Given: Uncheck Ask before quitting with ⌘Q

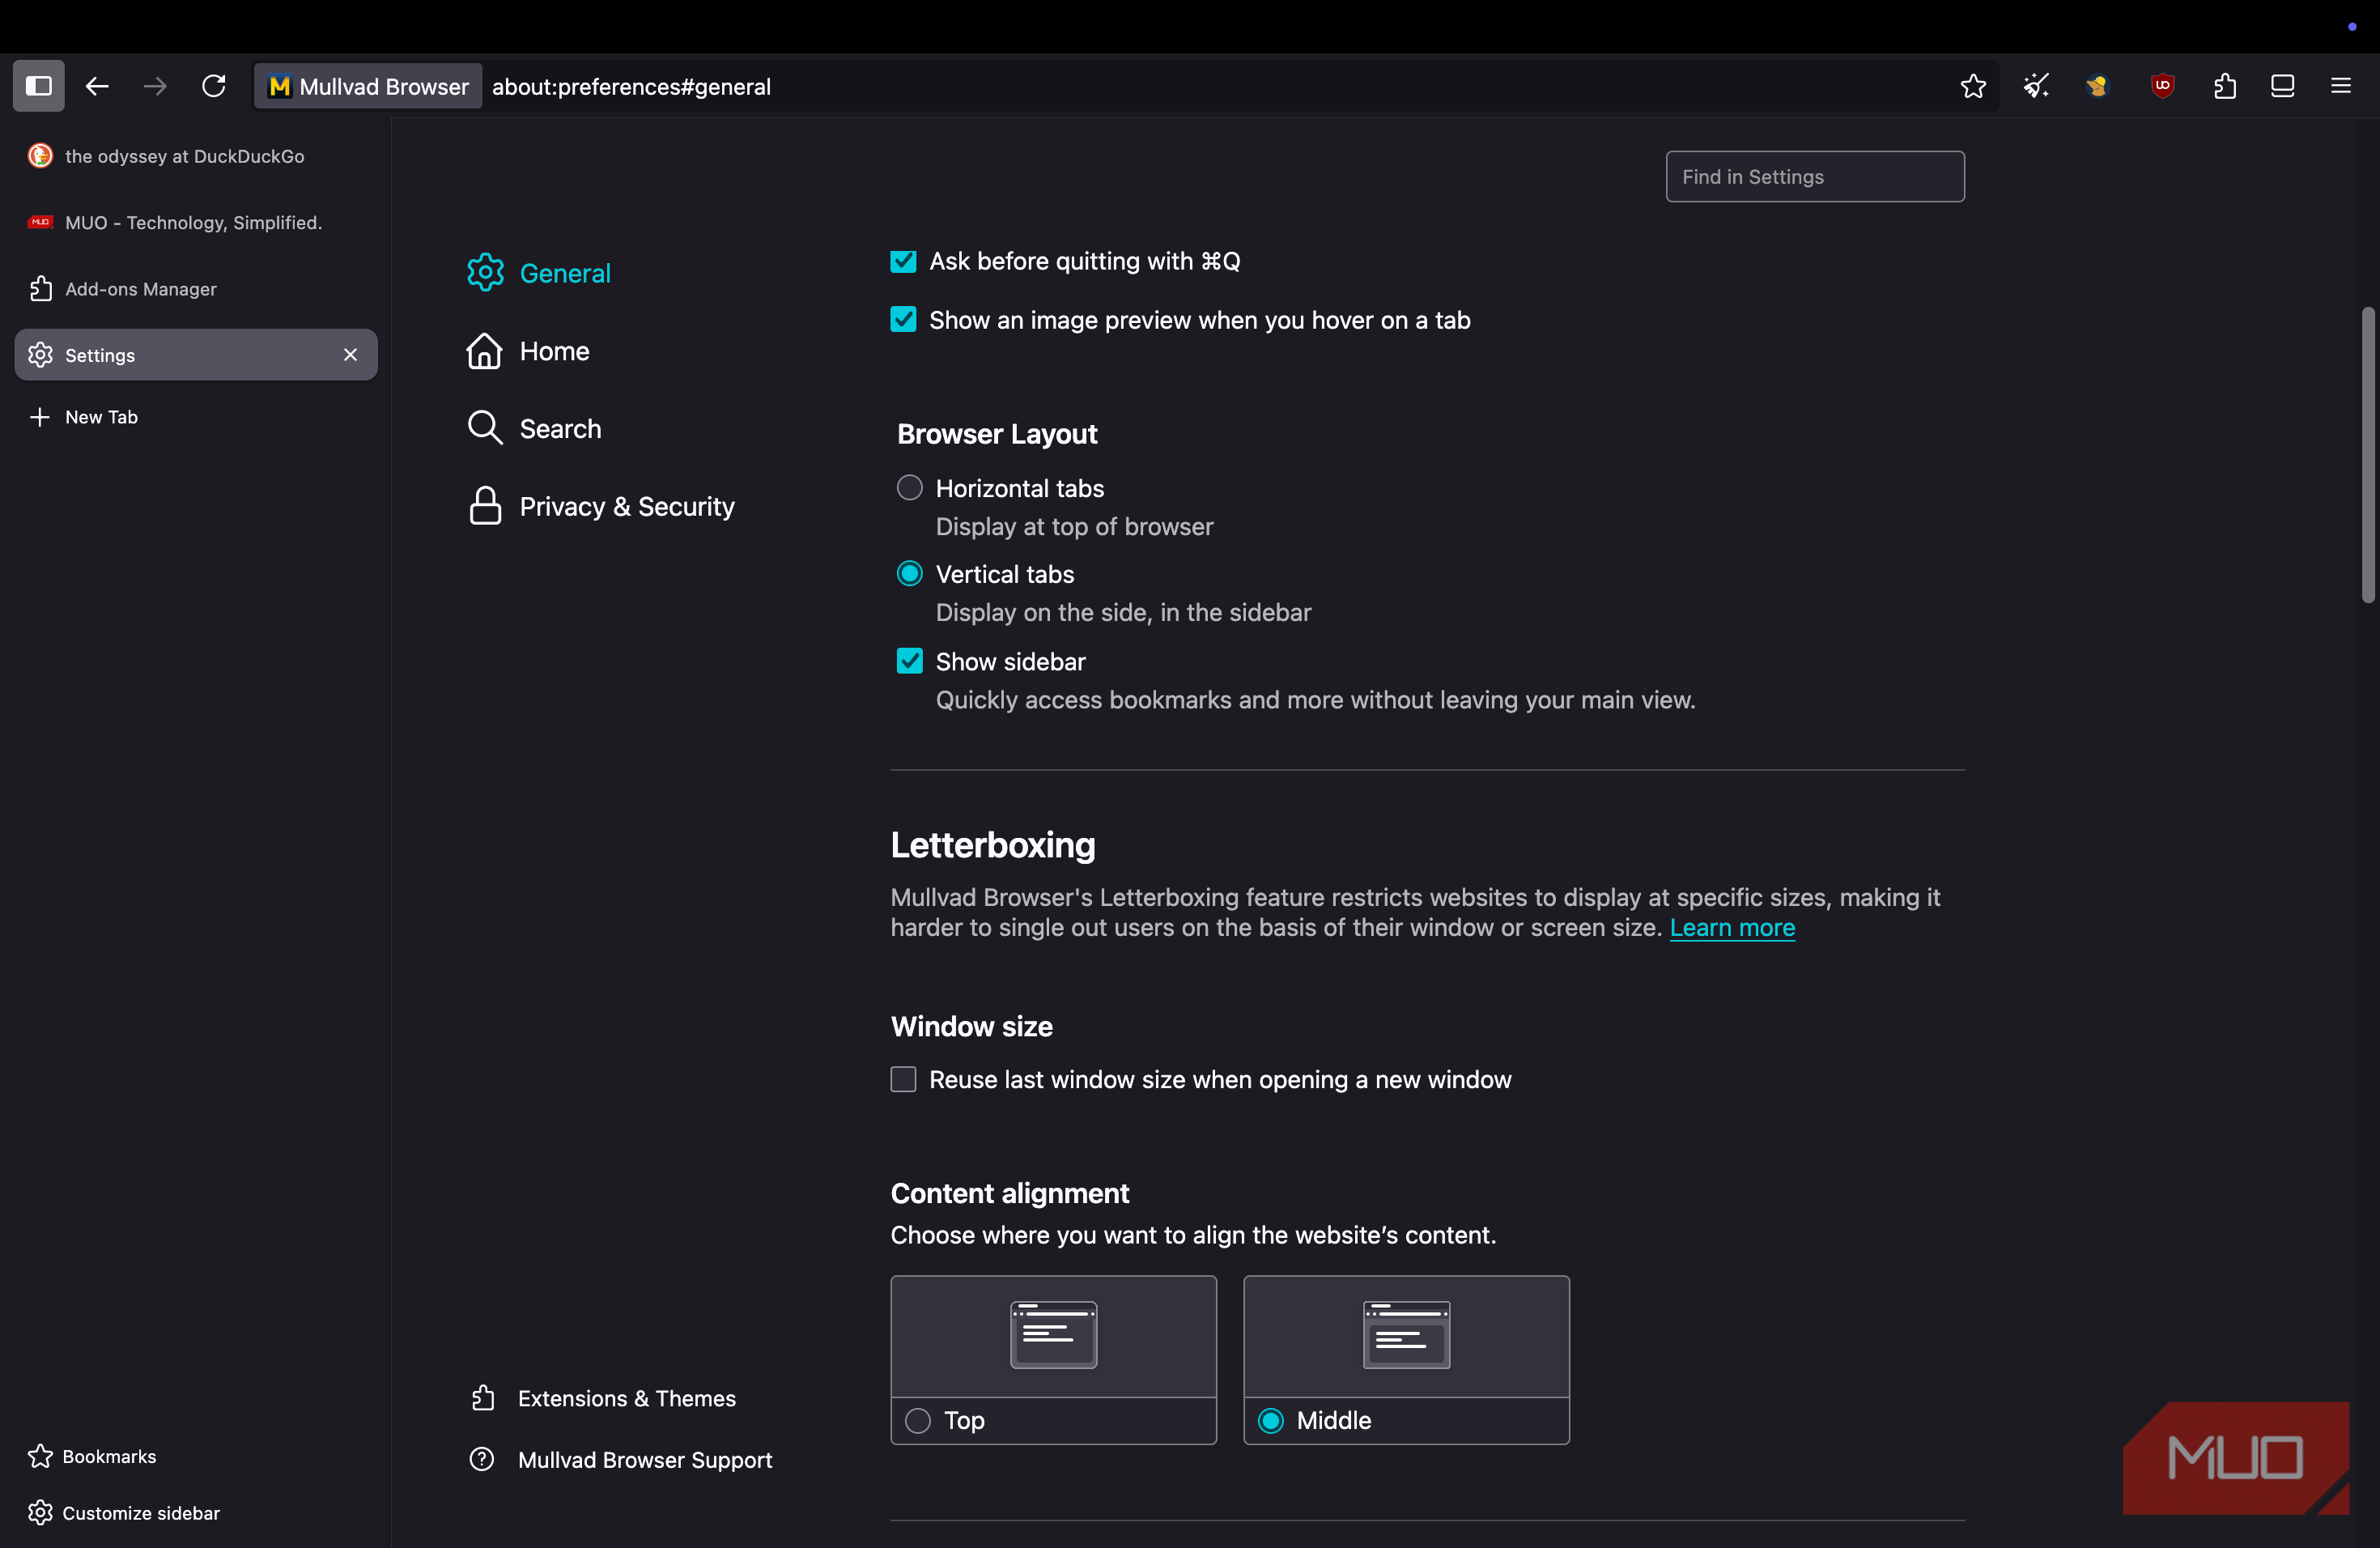Looking at the screenshot, I should [903, 261].
